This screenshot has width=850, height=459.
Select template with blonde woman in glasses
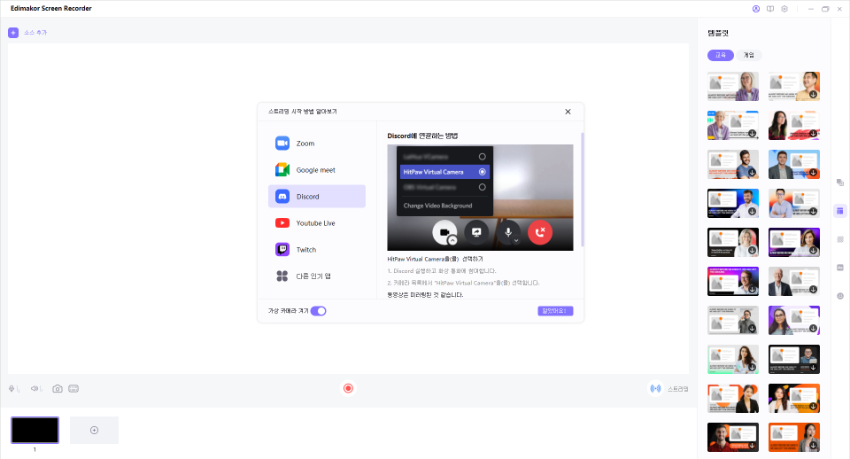(x=733, y=86)
